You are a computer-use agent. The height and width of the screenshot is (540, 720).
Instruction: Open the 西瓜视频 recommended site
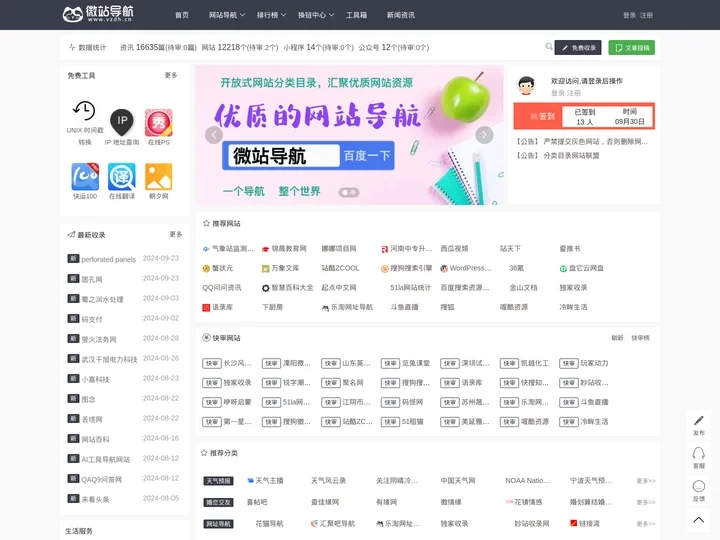point(454,248)
